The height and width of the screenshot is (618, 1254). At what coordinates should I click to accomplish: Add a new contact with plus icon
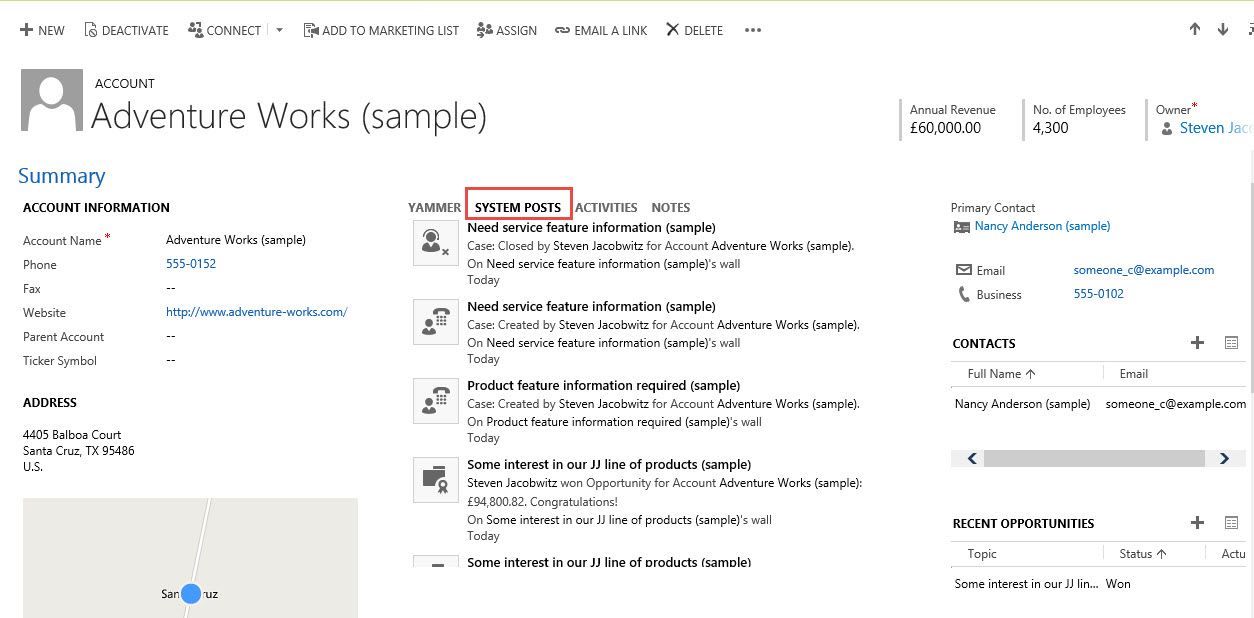[1197, 343]
